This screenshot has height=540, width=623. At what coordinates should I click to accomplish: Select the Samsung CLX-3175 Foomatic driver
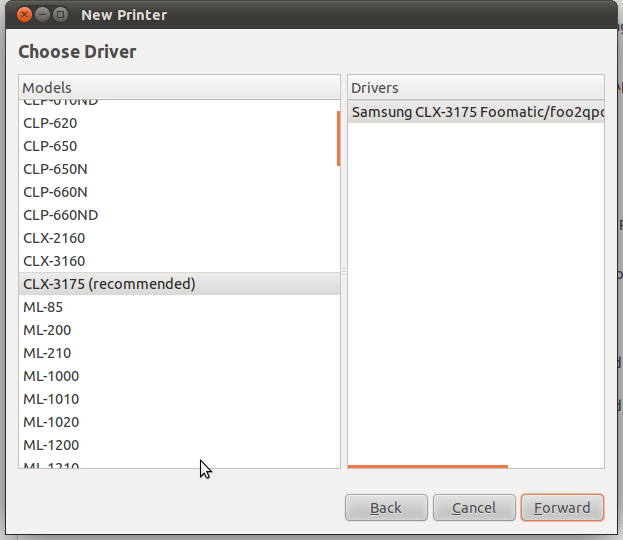476,112
